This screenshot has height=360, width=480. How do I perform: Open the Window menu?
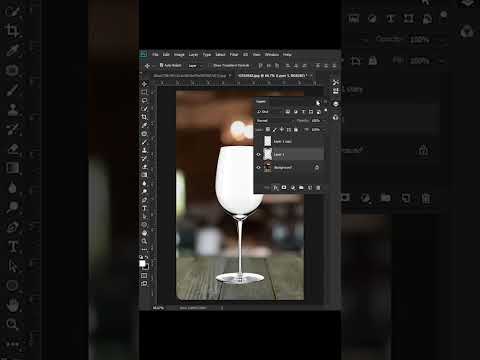pos(272,54)
